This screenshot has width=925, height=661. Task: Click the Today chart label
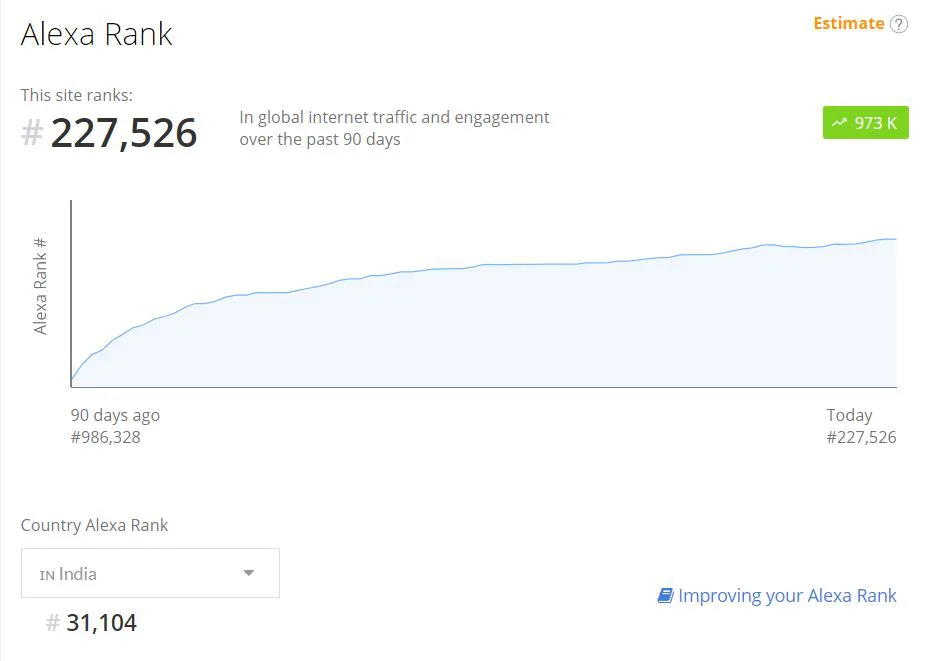(x=849, y=415)
